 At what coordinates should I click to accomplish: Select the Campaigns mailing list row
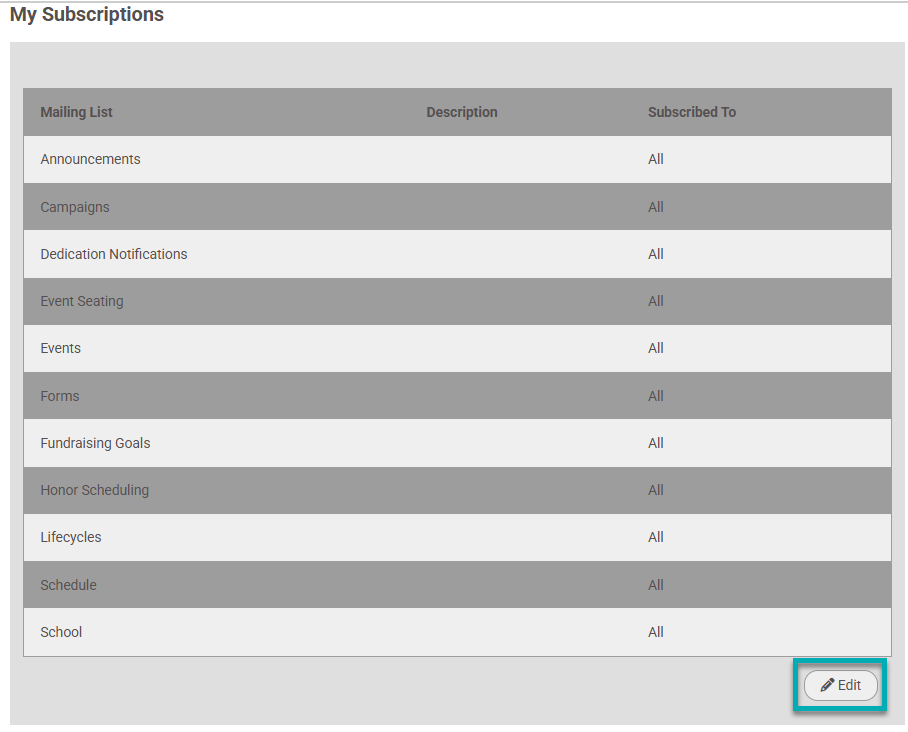(x=75, y=207)
